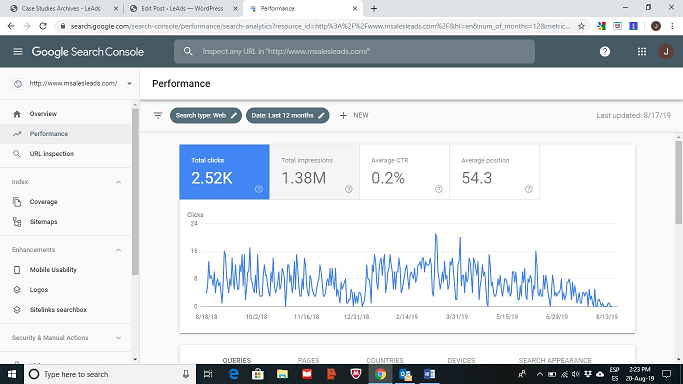683x384 pixels.
Task: Click the sidebar vertical scrollbar
Action: point(135,192)
